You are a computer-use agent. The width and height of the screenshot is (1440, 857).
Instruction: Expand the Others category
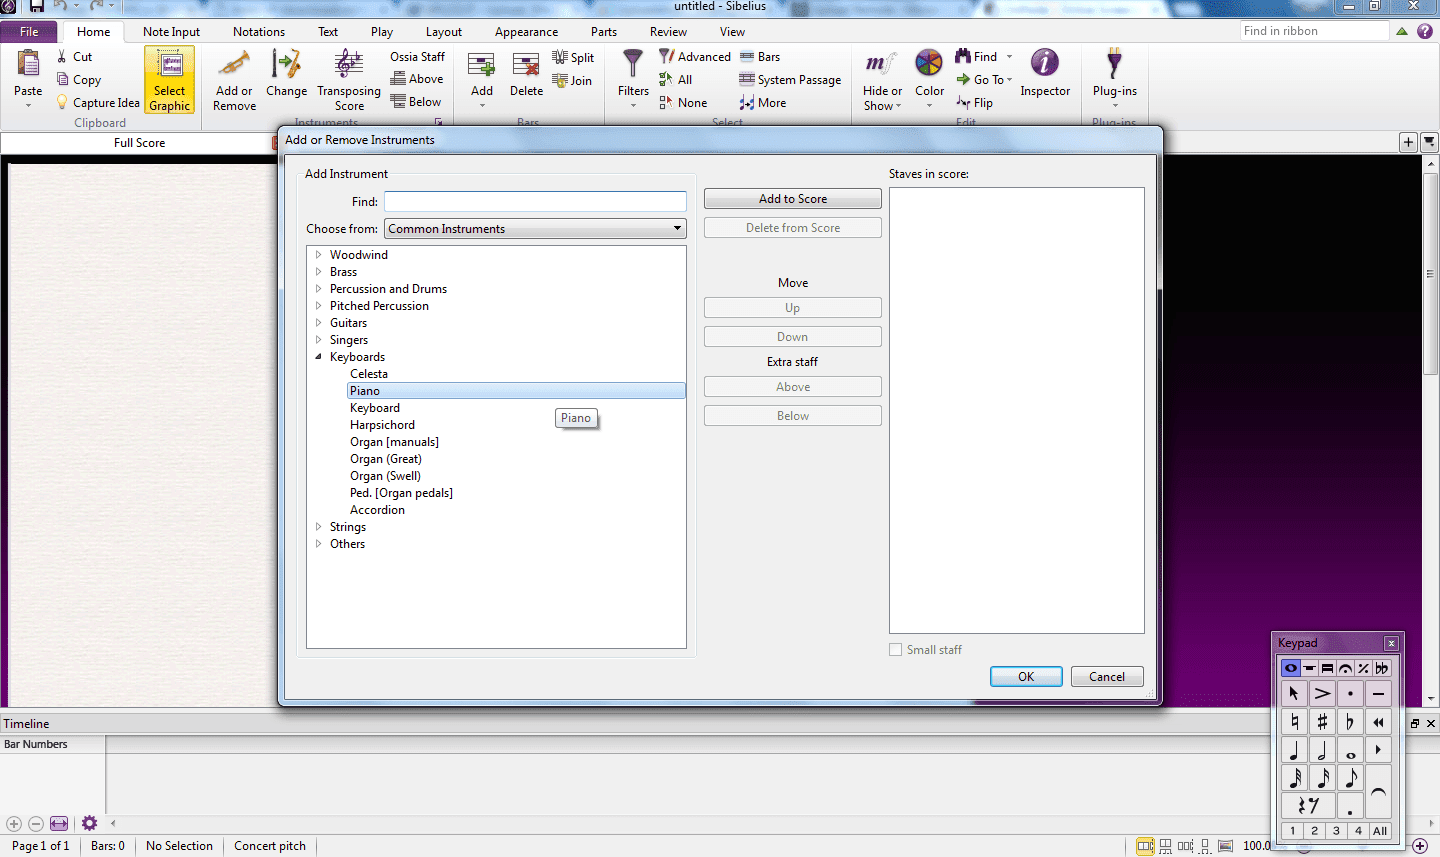[319, 543]
